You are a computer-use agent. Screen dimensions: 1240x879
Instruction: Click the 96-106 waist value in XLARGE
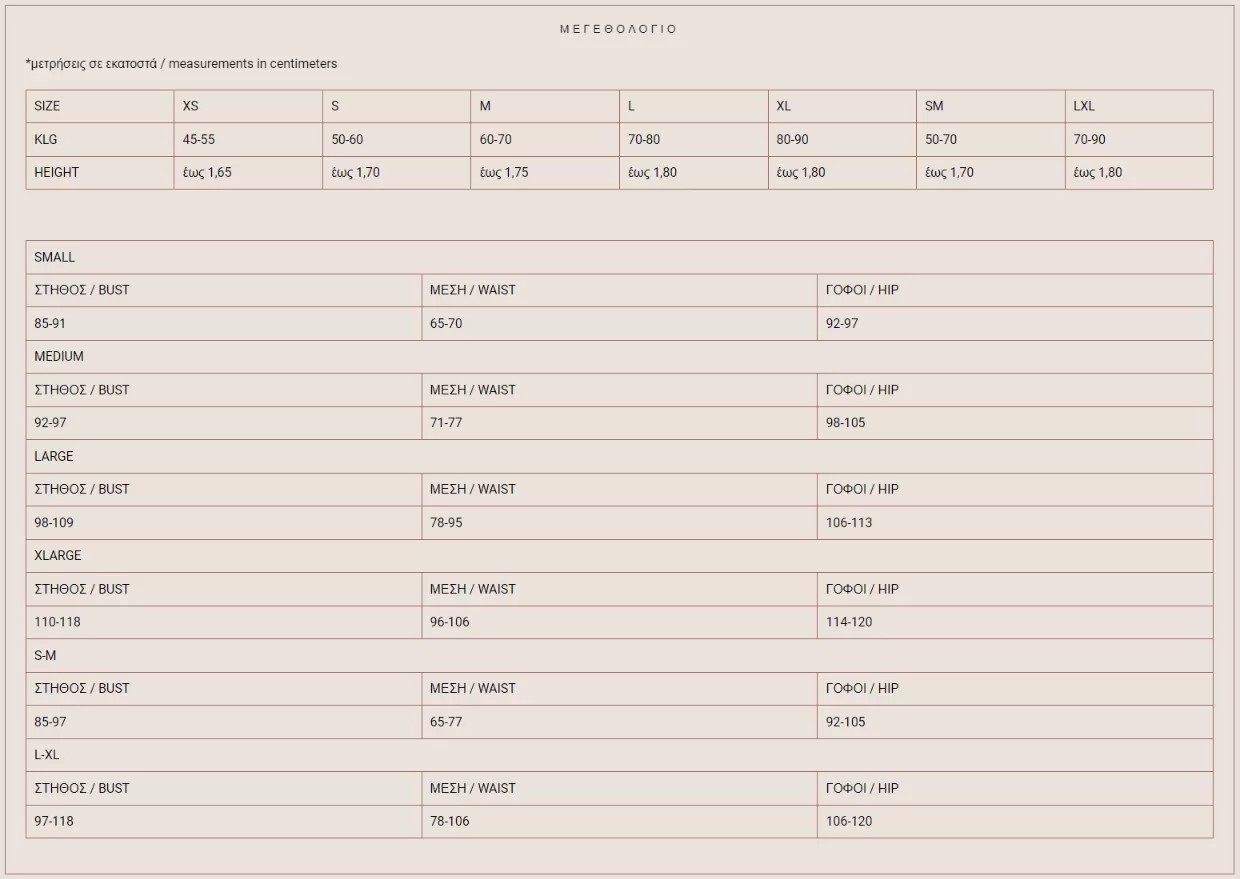[449, 622]
